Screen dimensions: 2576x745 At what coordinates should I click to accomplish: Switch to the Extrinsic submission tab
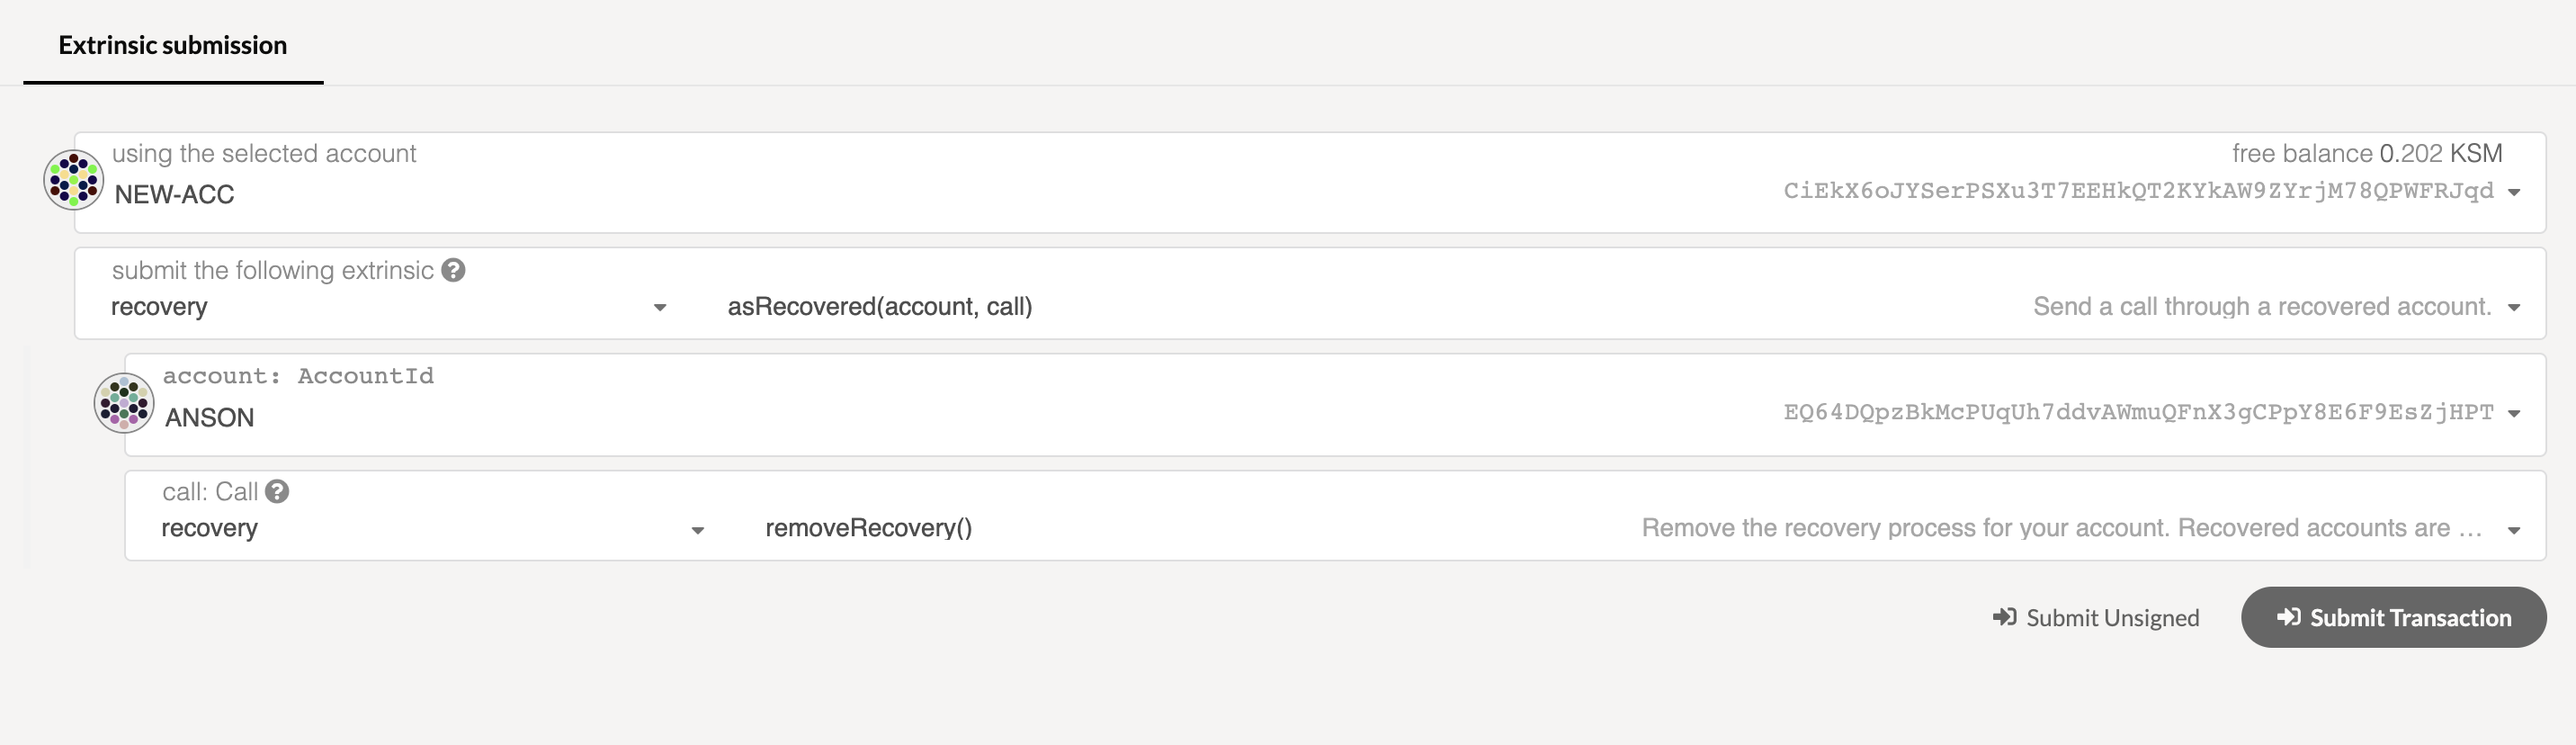[173, 45]
